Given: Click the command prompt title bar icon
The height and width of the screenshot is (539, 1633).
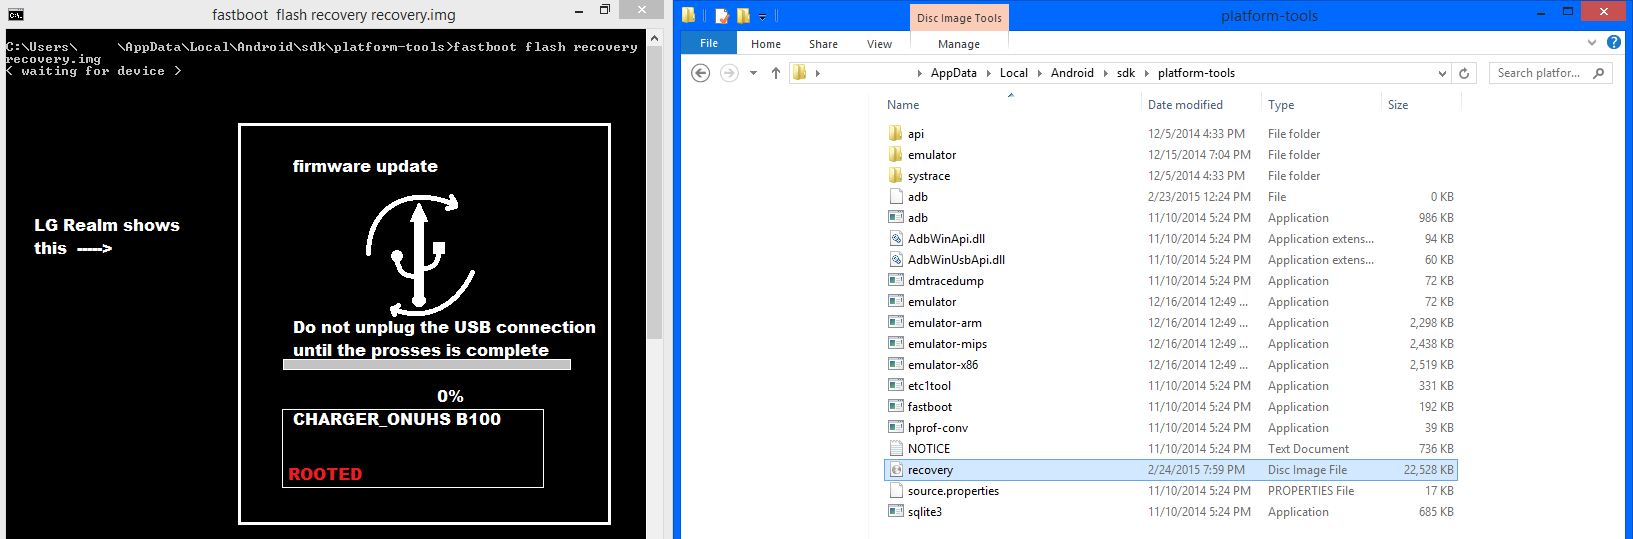Looking at the screenshot, I should 15,15.
